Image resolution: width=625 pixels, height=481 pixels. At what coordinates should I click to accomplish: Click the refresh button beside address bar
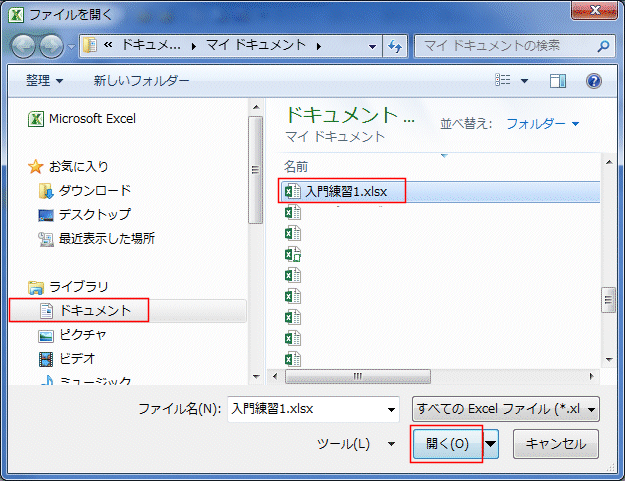(x=395, y=46)
